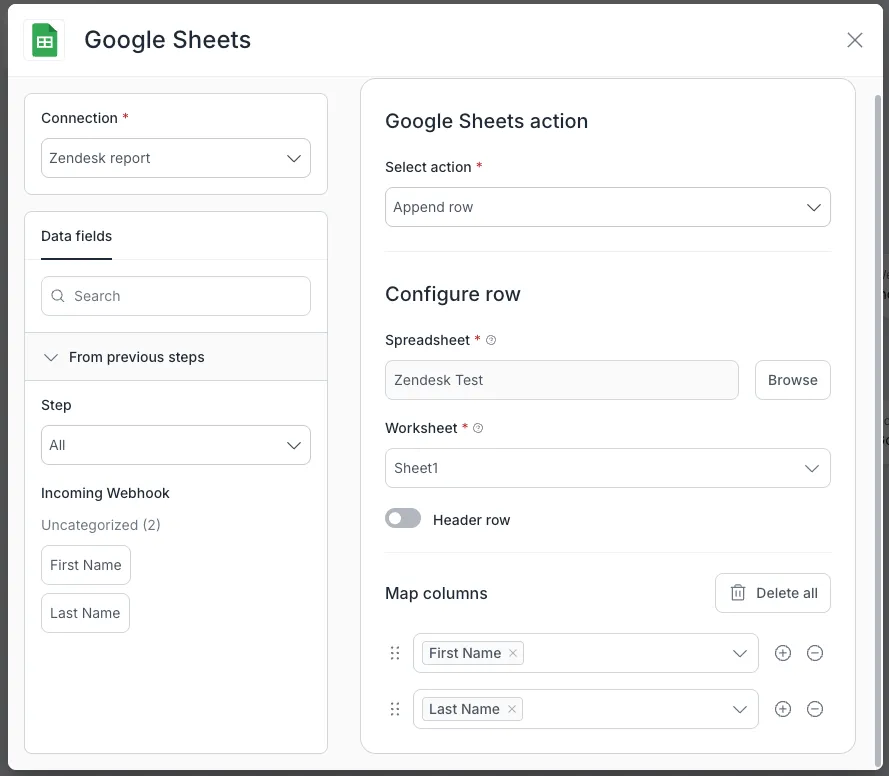
Task: Click the Google Sheets logo icon
Action: [x=44, y=40]
